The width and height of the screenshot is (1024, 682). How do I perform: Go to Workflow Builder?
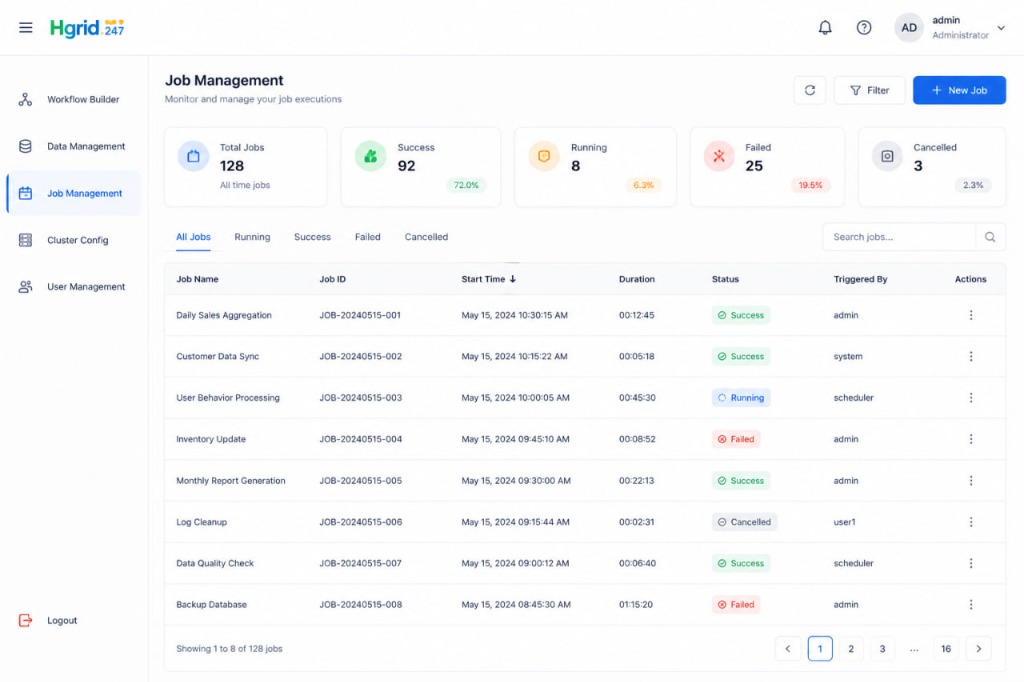click(x=73, y=99)
